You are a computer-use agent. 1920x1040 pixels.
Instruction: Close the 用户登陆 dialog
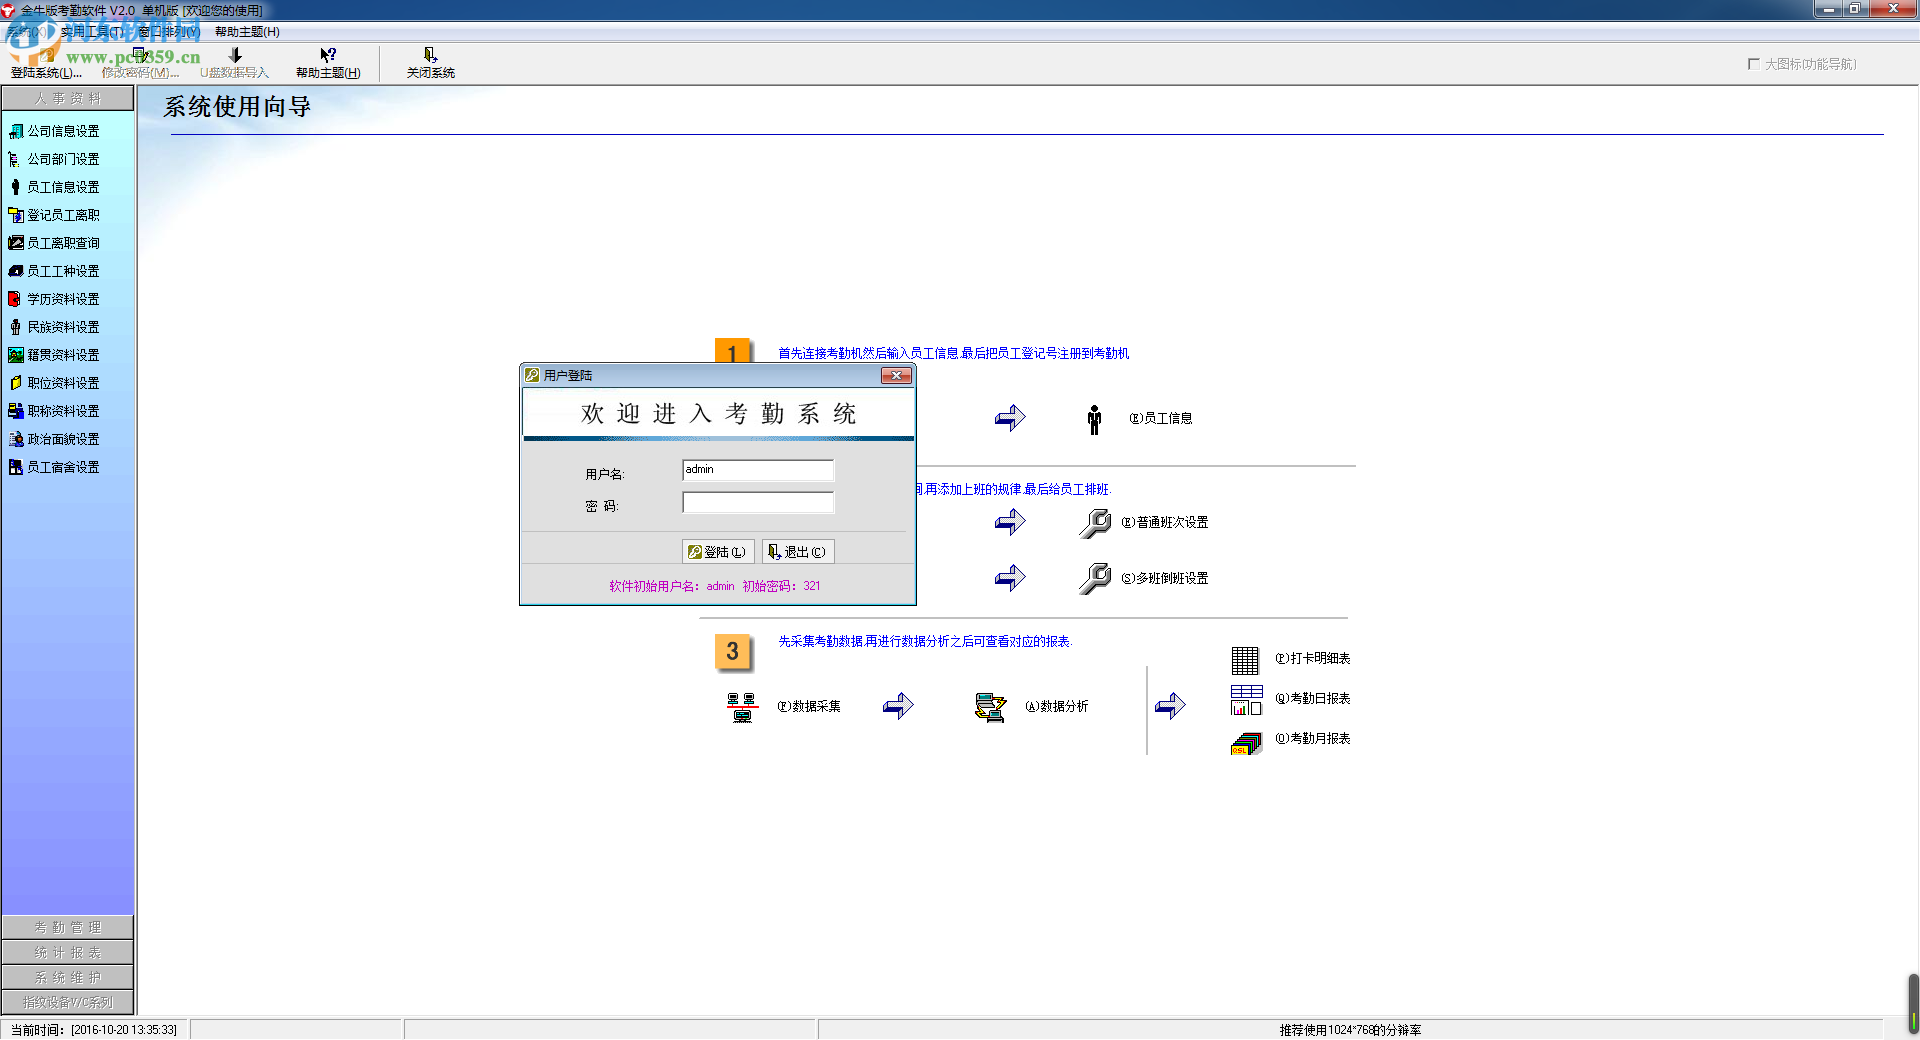click(x=896, y=375)
